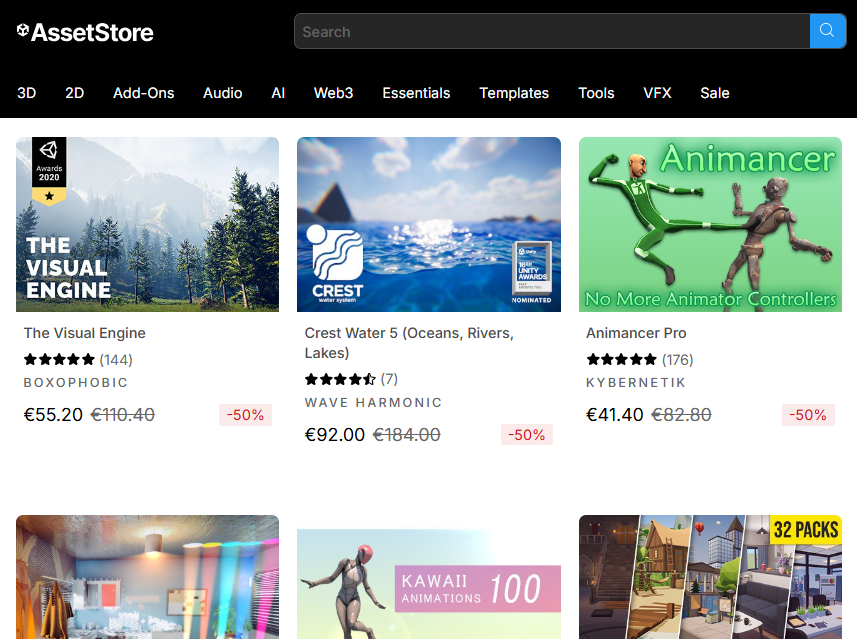Expand the Templates category menu
The width and height of the screenshot is (857, 639).
514,93
